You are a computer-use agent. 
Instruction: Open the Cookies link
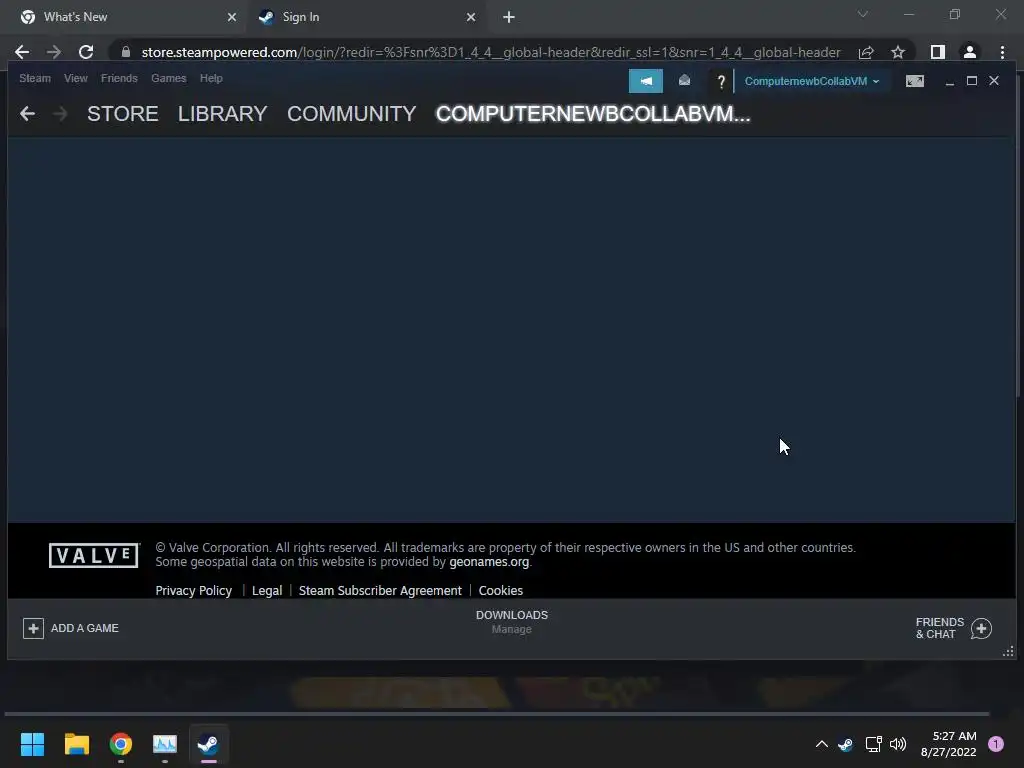point(501,590)
